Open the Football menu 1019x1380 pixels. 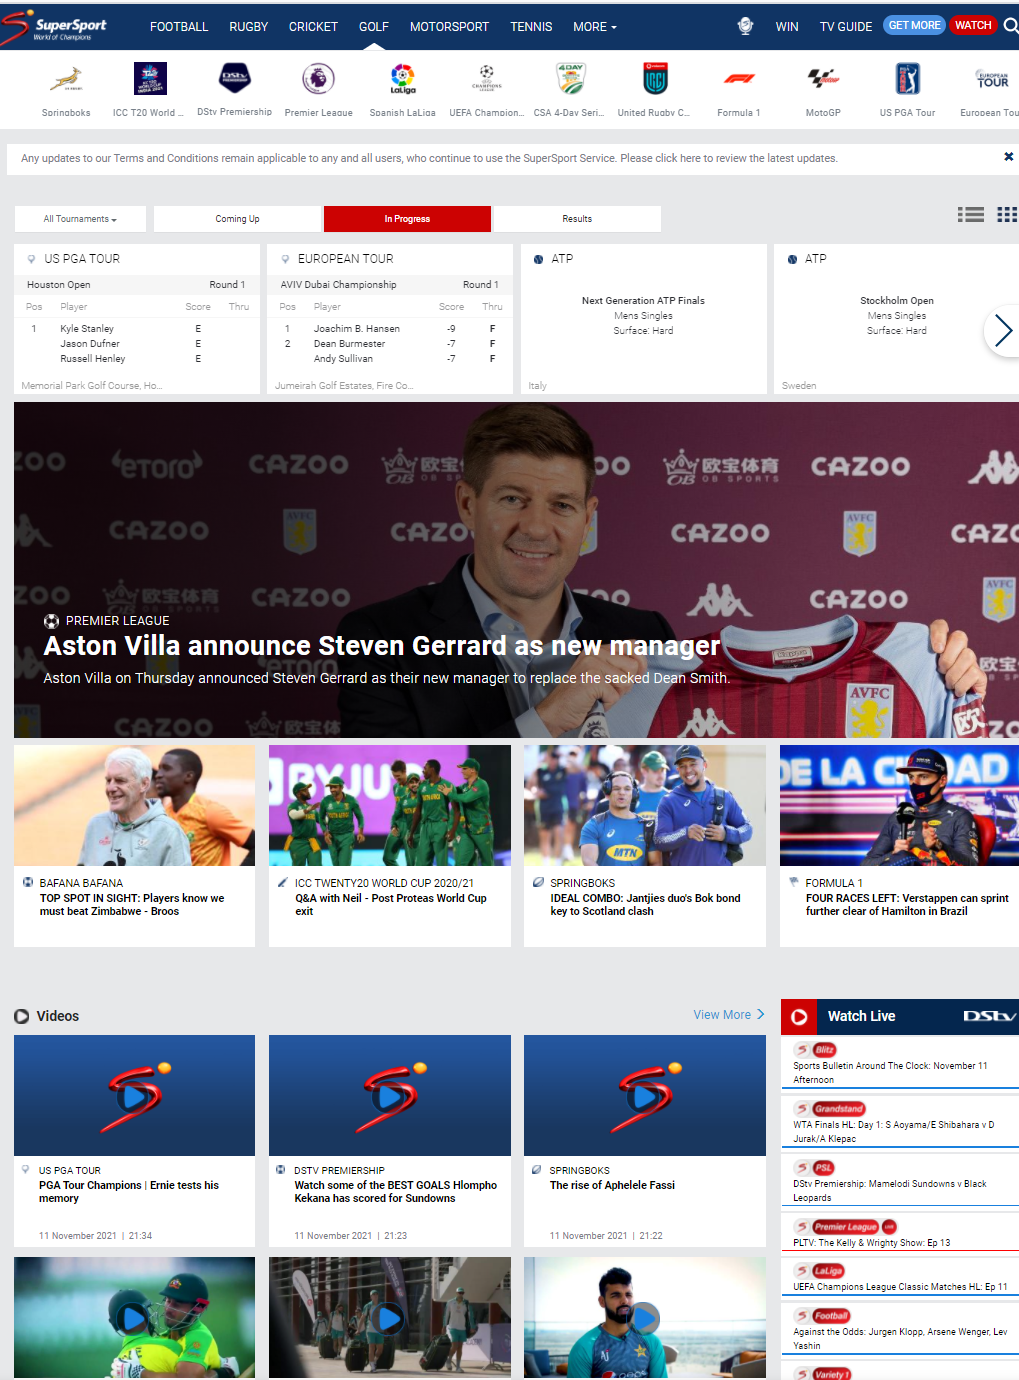[x=179, y=27]
